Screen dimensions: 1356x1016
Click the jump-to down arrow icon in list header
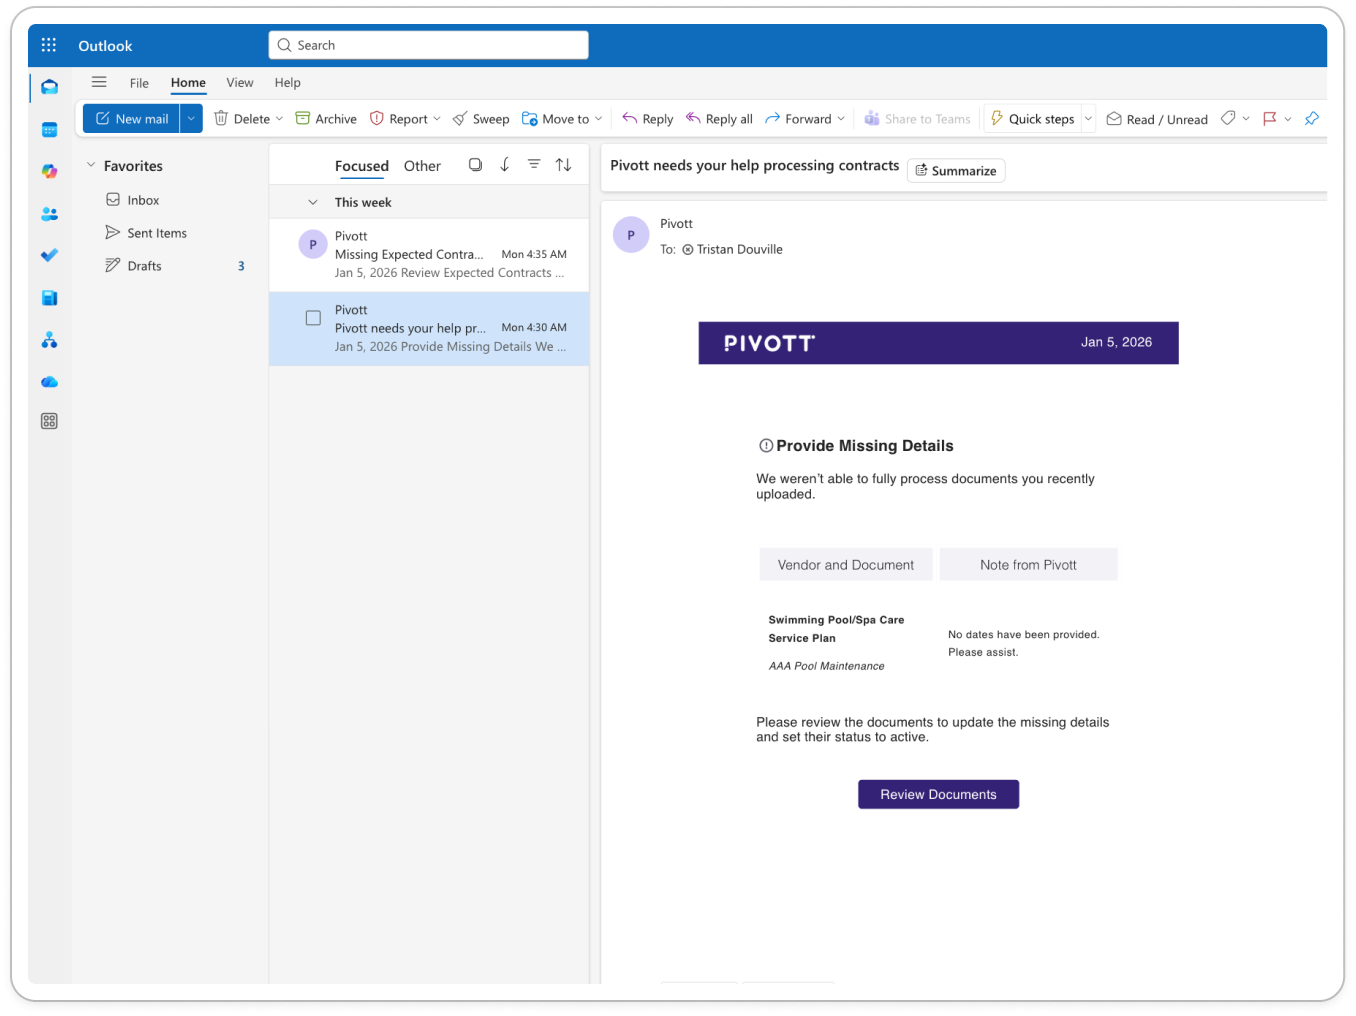[505, 165]
